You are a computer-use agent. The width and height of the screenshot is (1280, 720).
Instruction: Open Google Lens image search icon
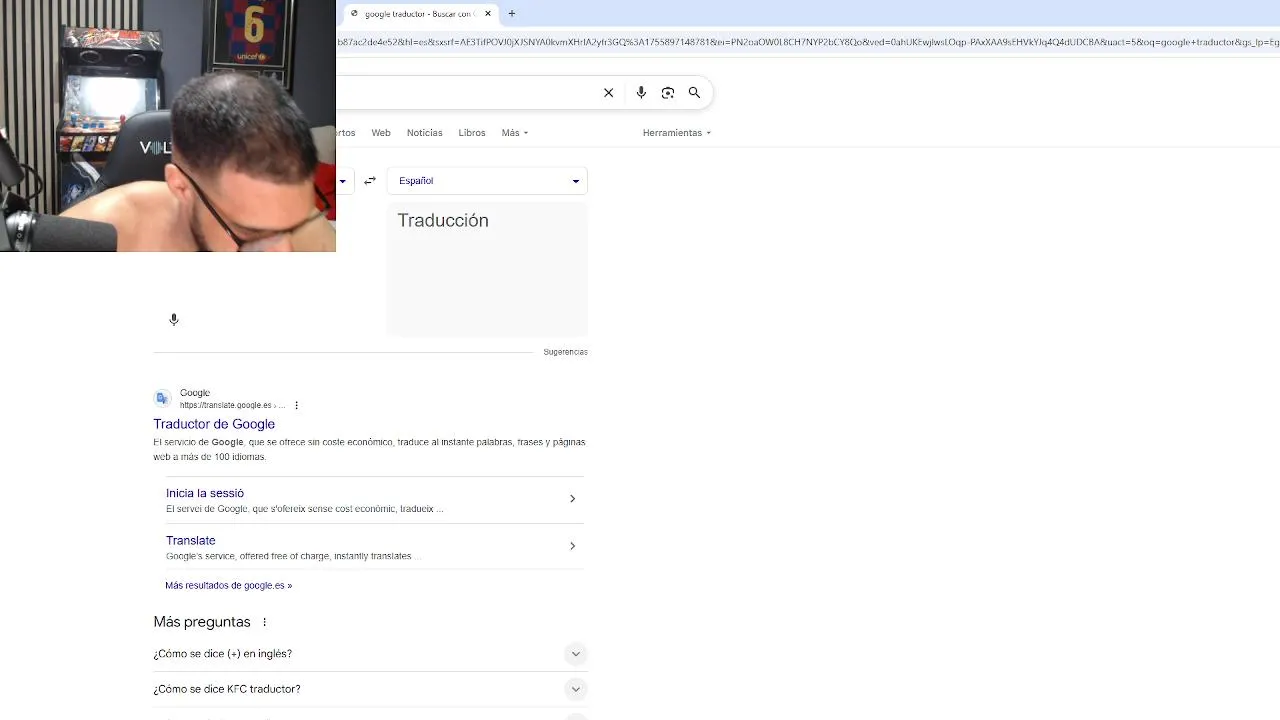668,93
